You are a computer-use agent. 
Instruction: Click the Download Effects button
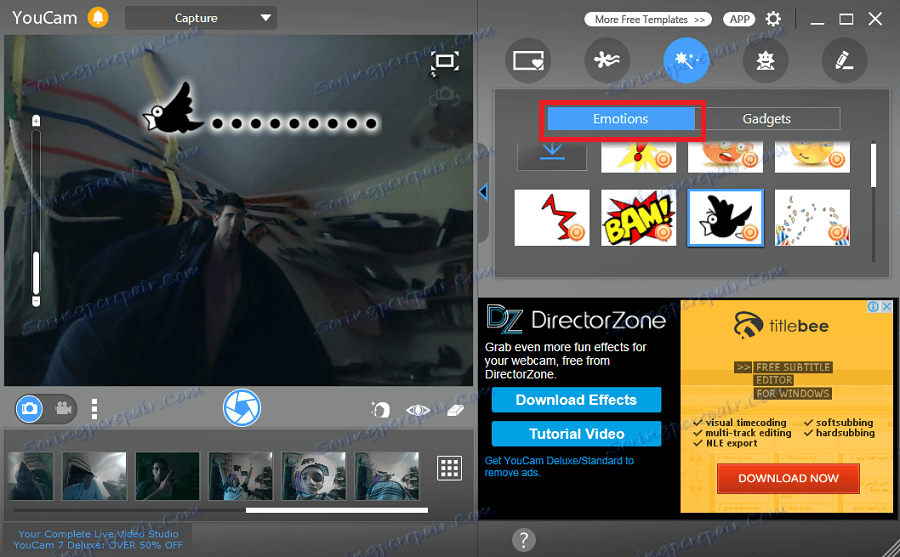576,400
